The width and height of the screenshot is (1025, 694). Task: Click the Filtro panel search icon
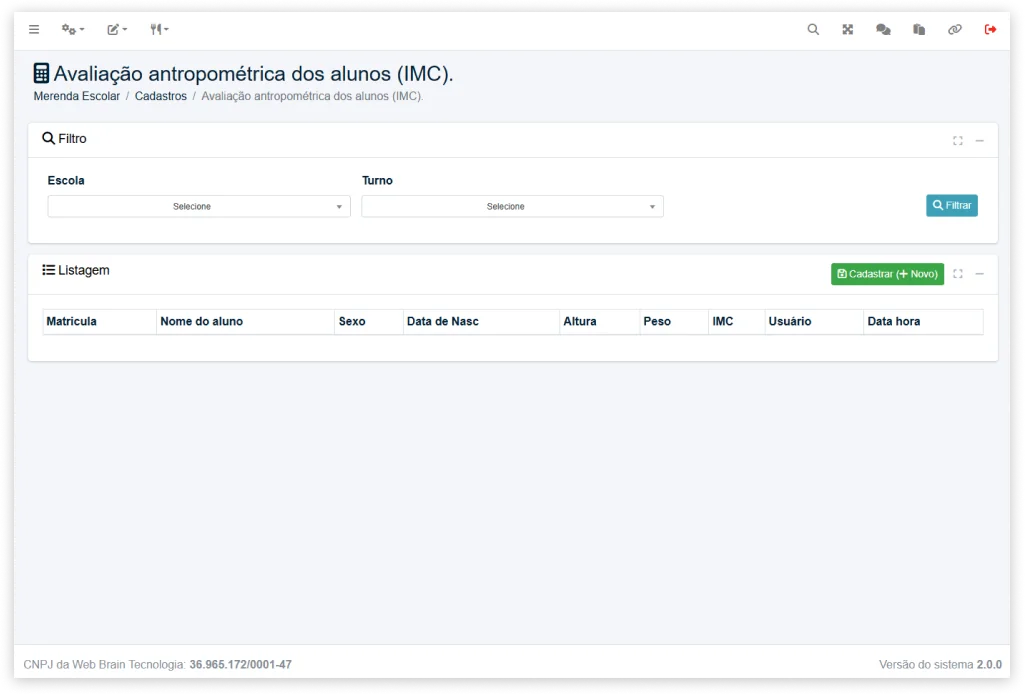[48, 139]
